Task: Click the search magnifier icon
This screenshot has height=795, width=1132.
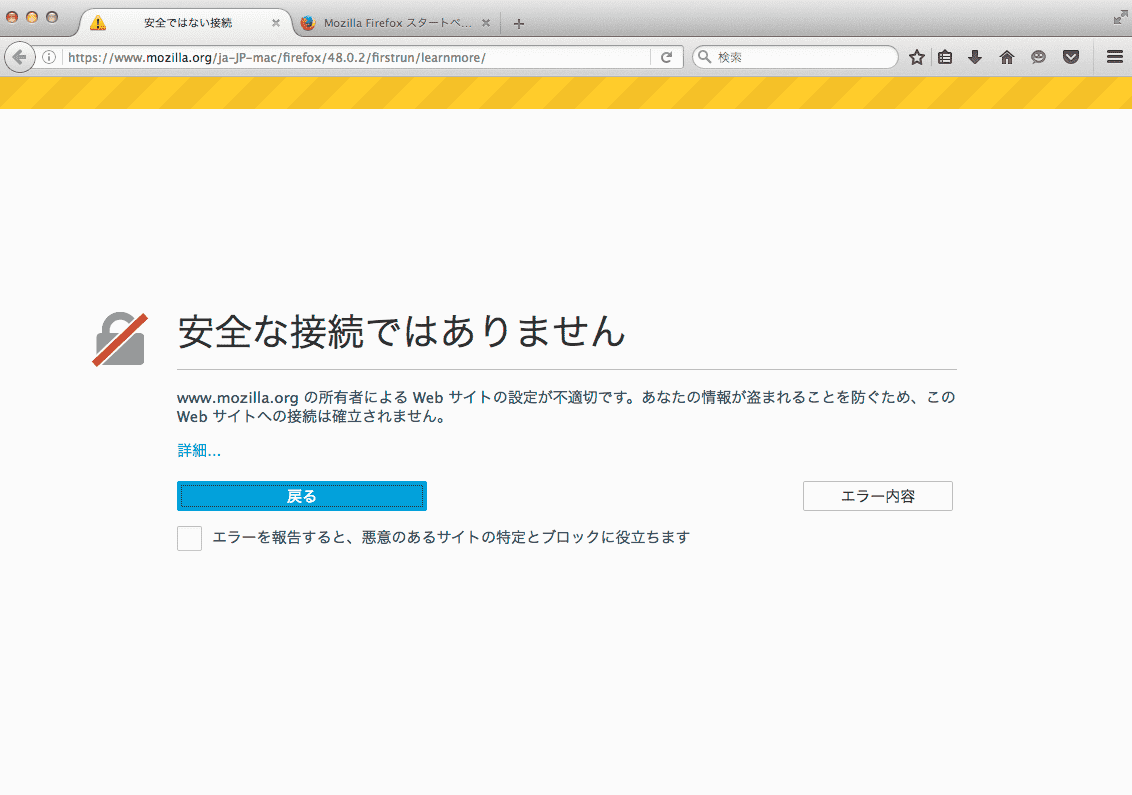Action: 705,57
